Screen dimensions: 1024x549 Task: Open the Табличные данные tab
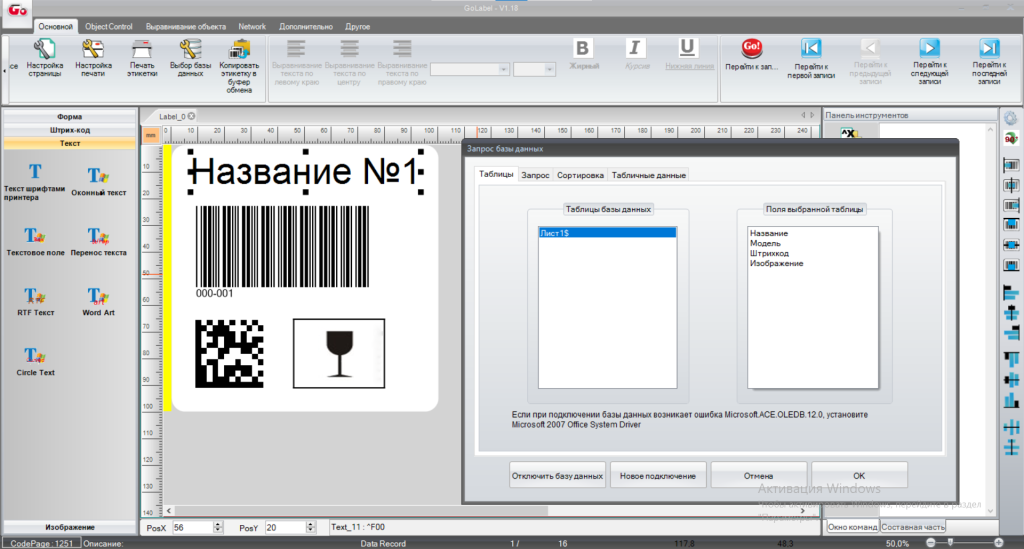point(648,175)
